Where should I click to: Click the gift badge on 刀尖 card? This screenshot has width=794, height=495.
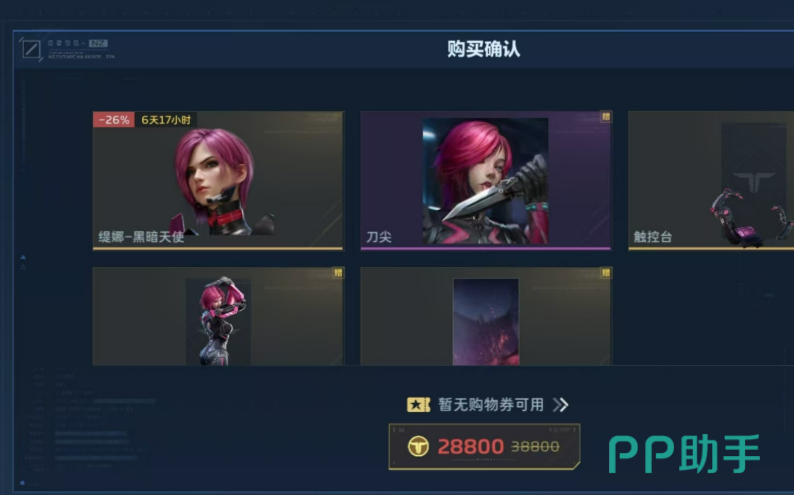(606, 117)
